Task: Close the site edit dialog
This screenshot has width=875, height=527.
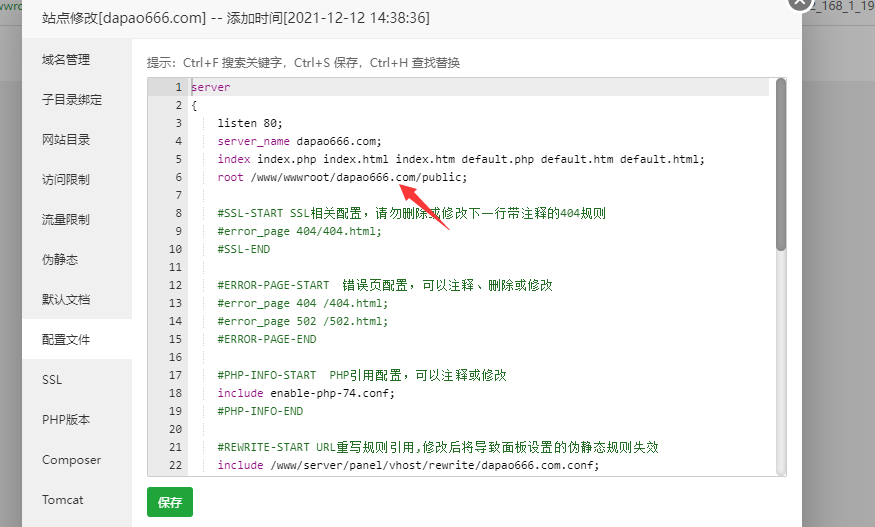Action: tap(800, 2)
